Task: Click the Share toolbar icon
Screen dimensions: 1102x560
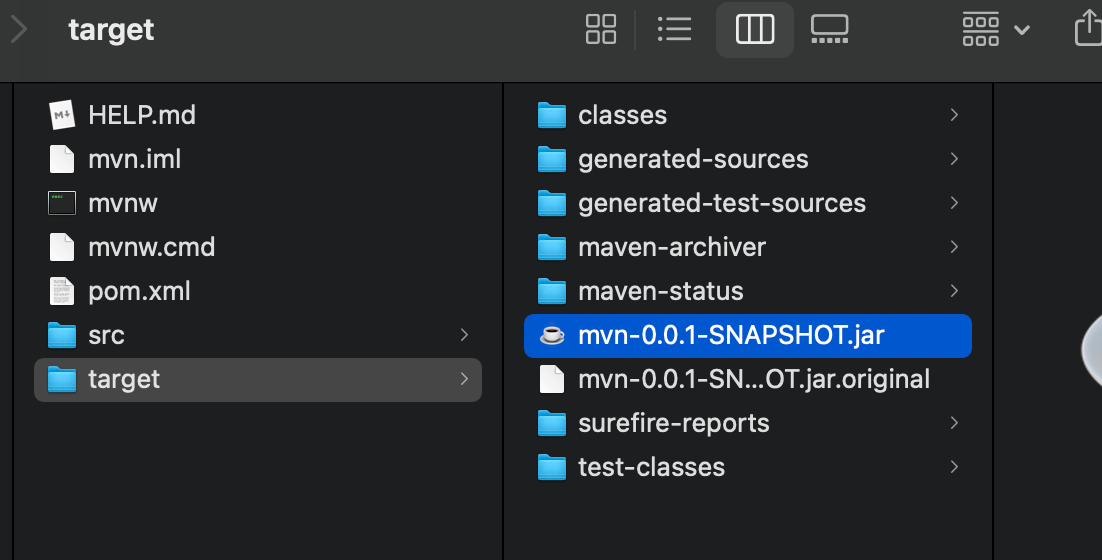Action: 1089,30
